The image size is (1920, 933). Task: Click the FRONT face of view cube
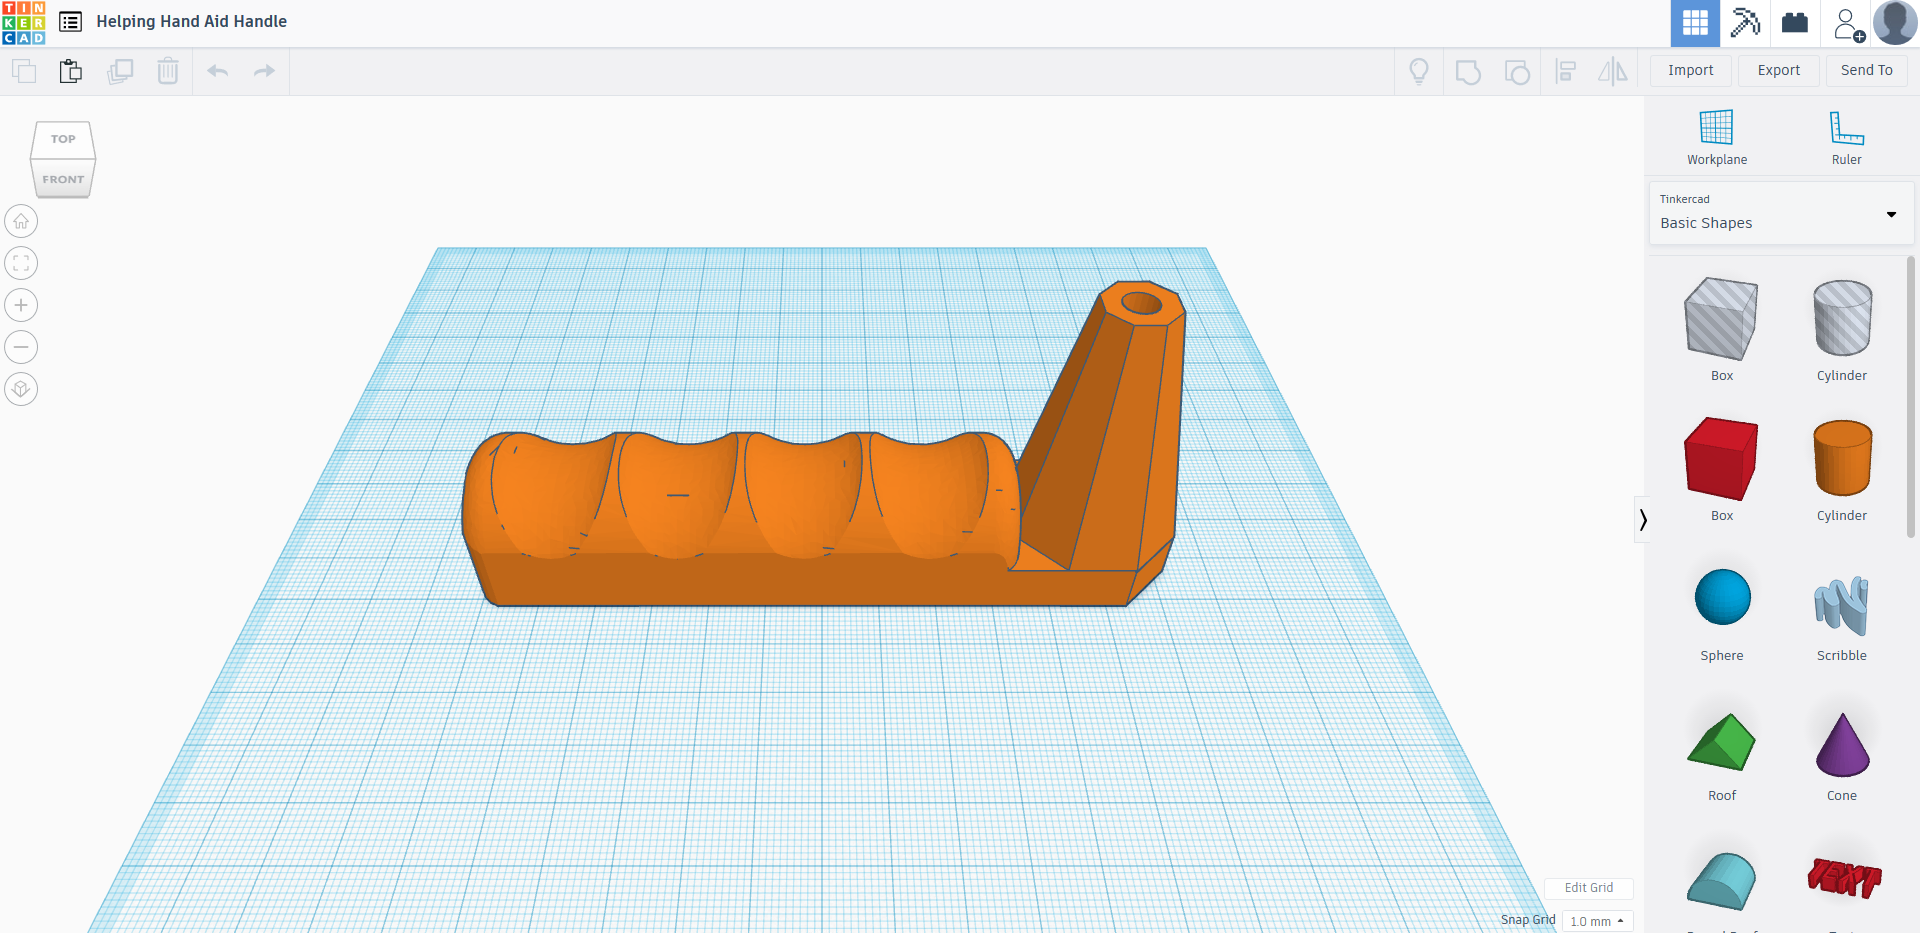tap(63, 179)
